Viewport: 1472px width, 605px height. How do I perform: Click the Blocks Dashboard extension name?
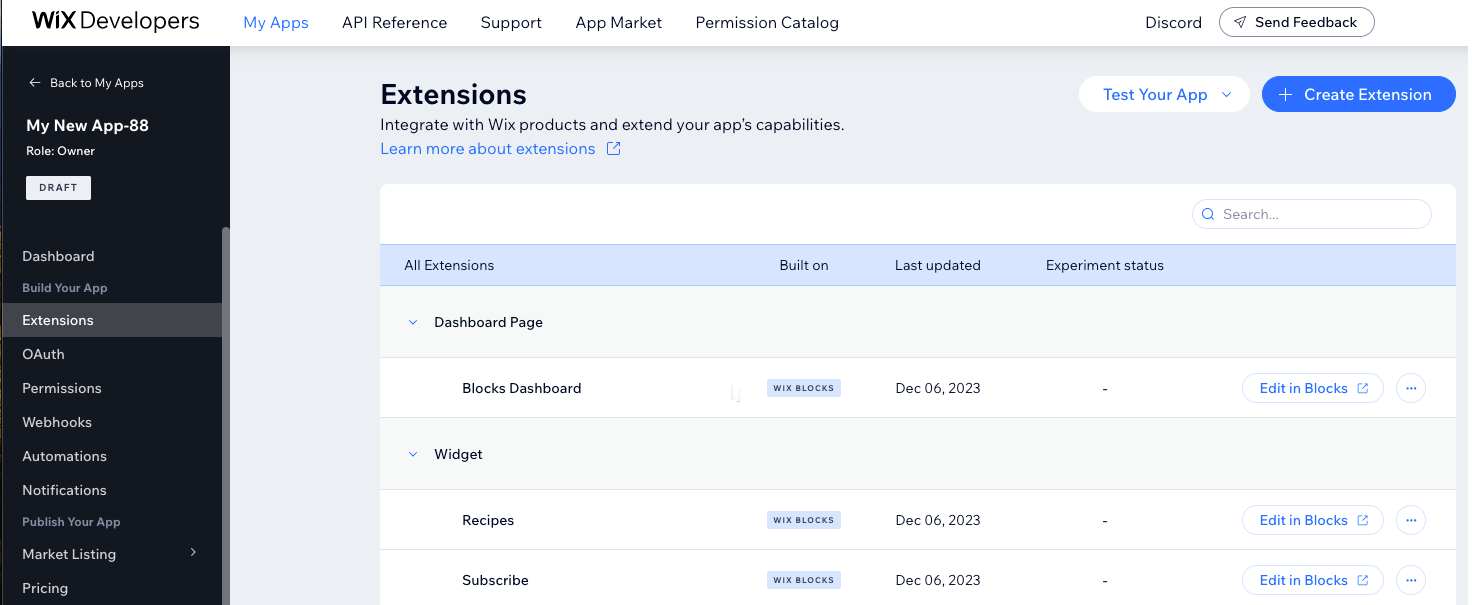tap(521, 388)
